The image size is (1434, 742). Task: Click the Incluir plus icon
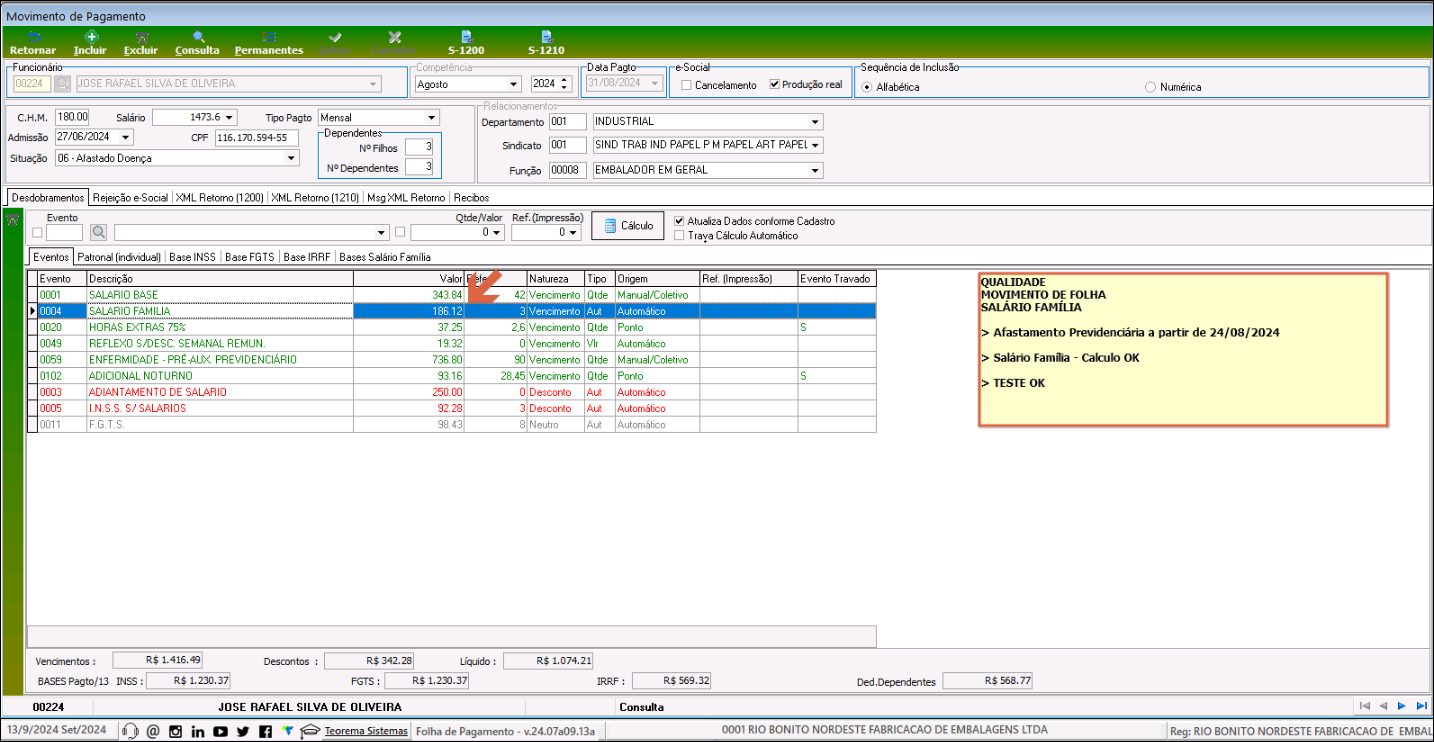click(91, 36)
